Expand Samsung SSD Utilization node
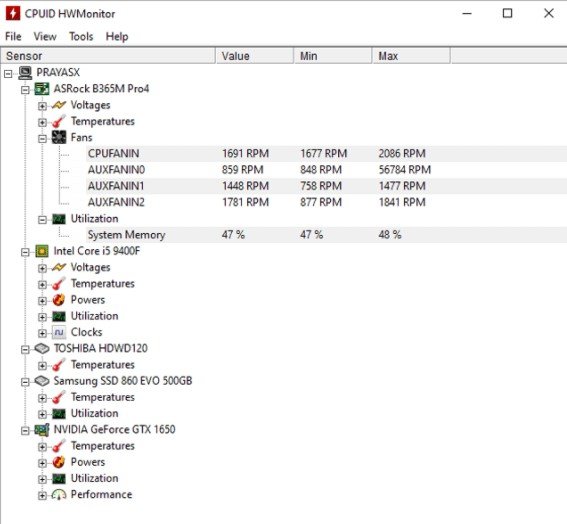The width and height of the screenshot is (567, 524). (x=42, y=414)
